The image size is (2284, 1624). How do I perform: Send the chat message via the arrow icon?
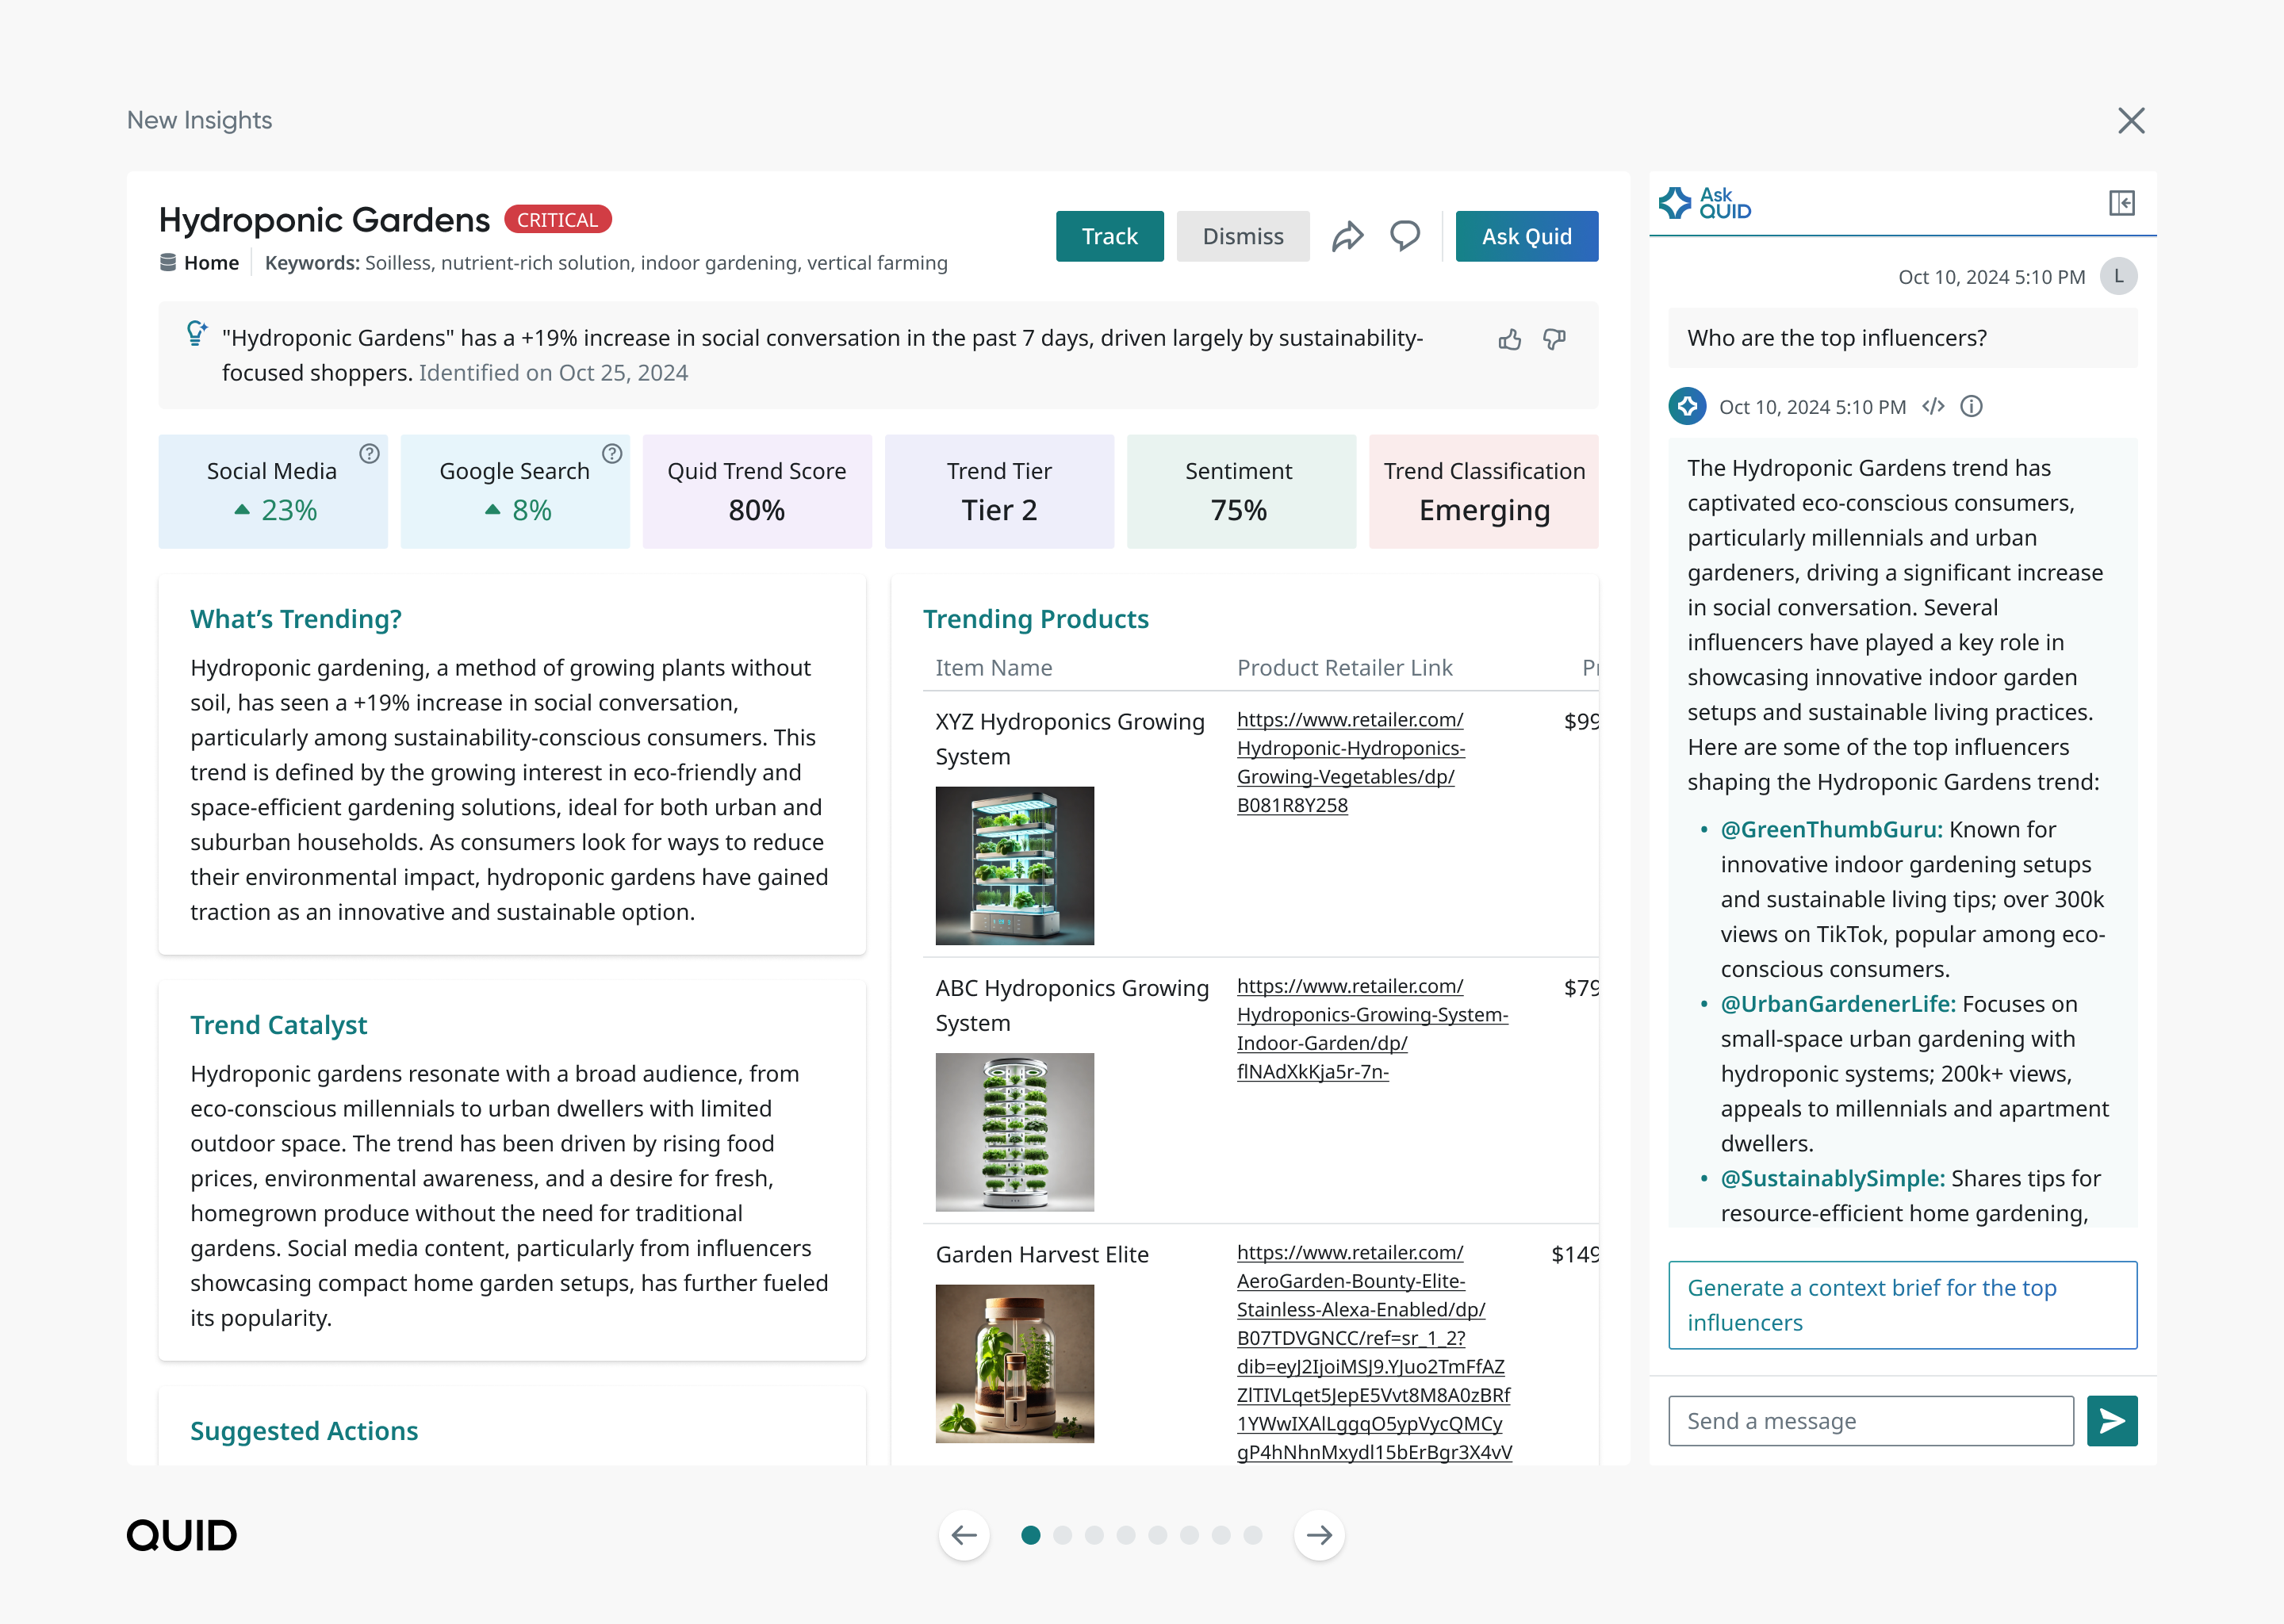(2110, 1420)
